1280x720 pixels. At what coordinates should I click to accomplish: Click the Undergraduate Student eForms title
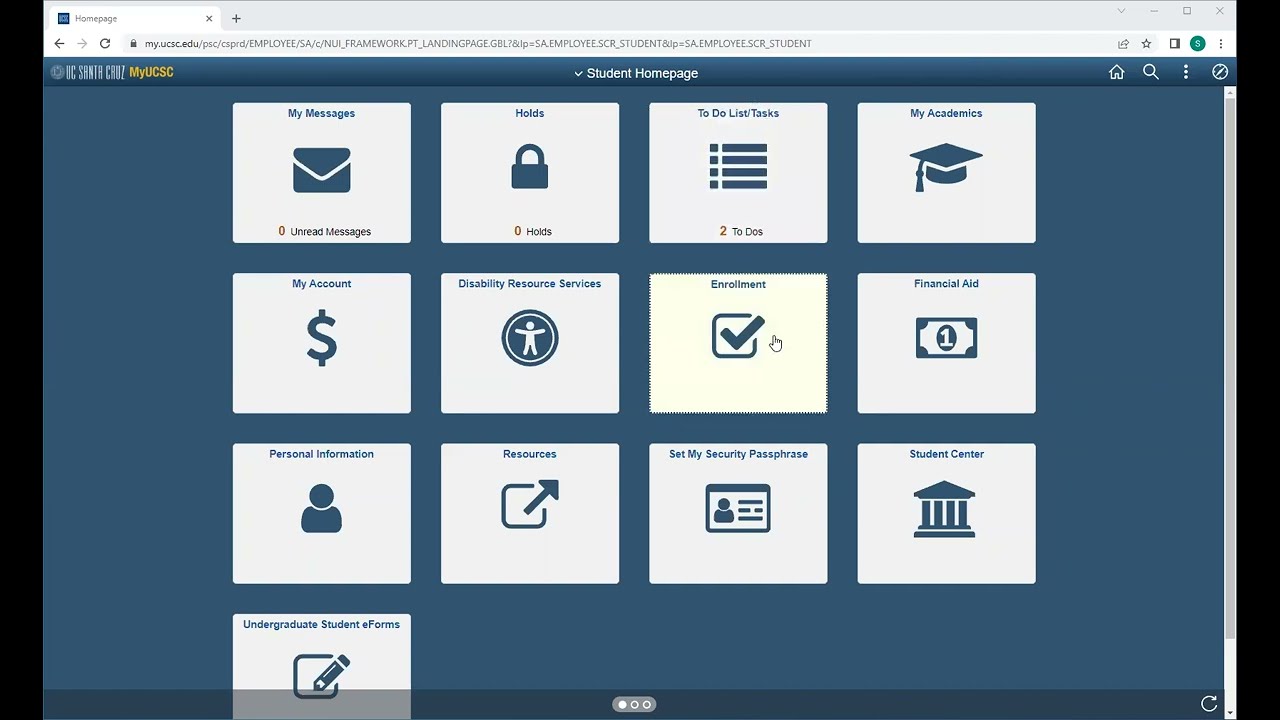321,624
